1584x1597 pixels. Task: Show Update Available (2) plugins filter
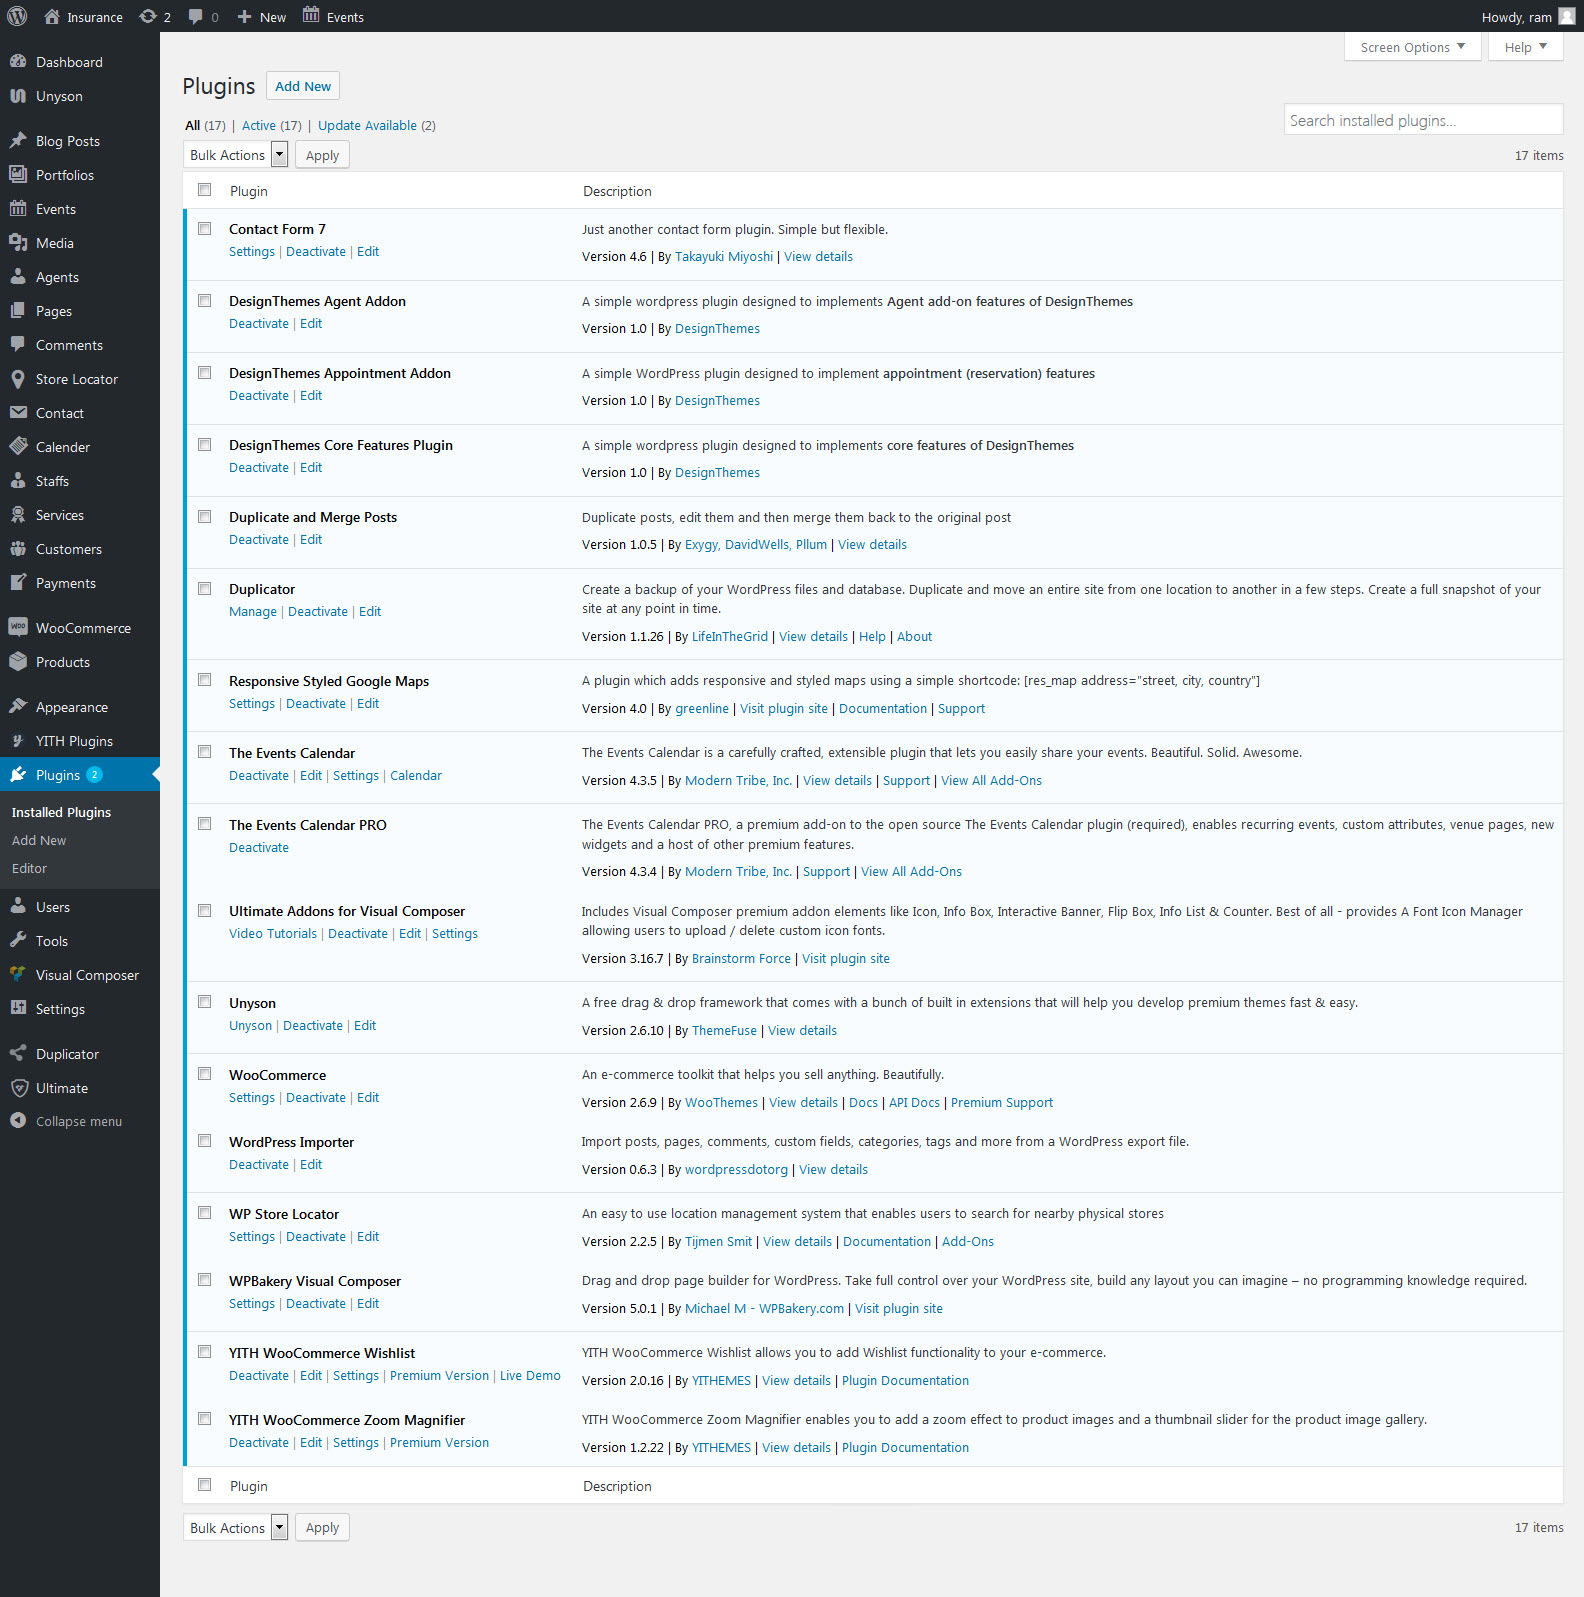377,125
